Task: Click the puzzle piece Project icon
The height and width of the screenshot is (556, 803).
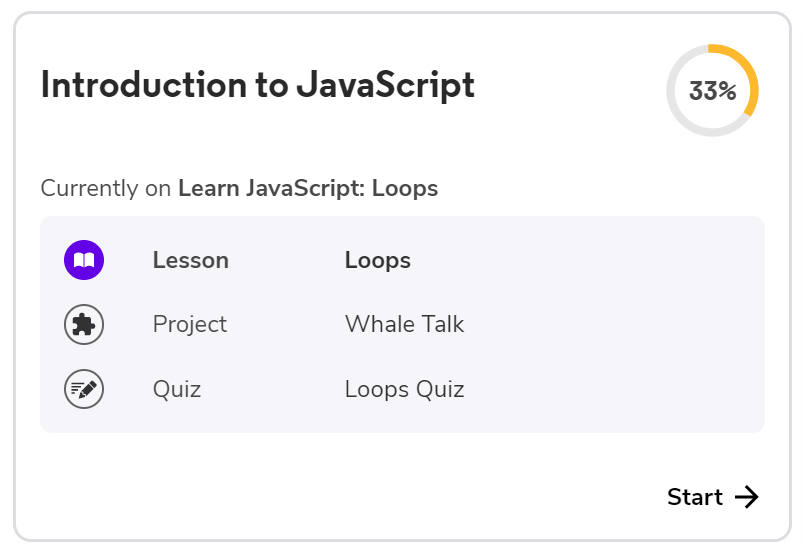Action: point(84,325)
